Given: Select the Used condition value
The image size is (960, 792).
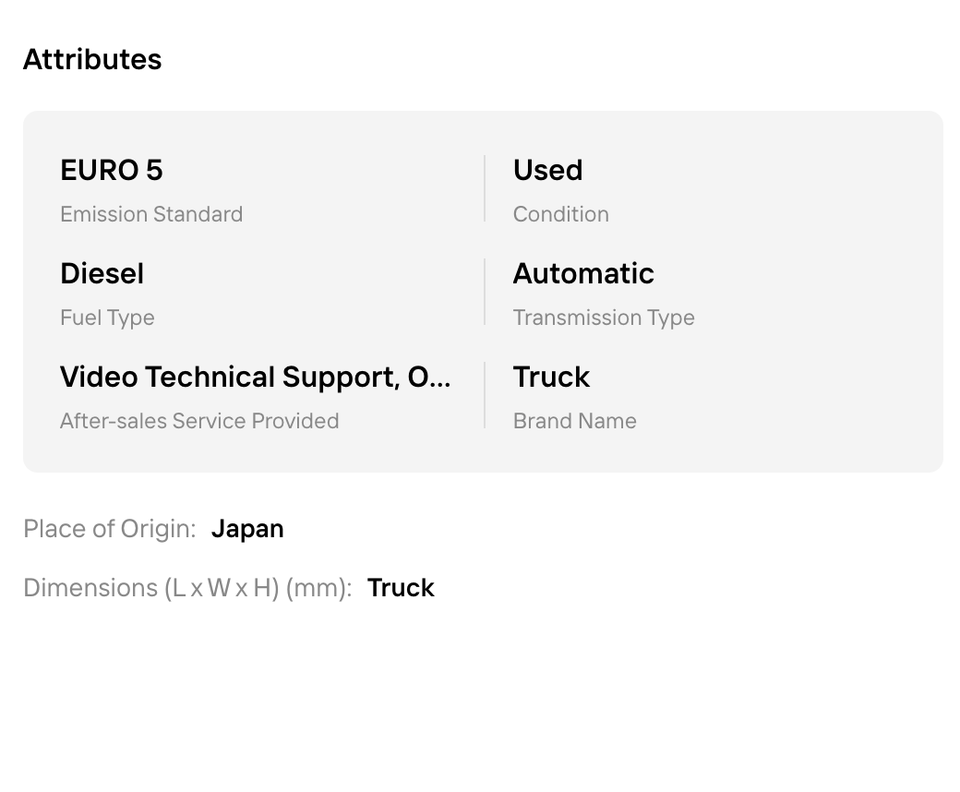Looking at the screenshot, I should coord(547,170).
